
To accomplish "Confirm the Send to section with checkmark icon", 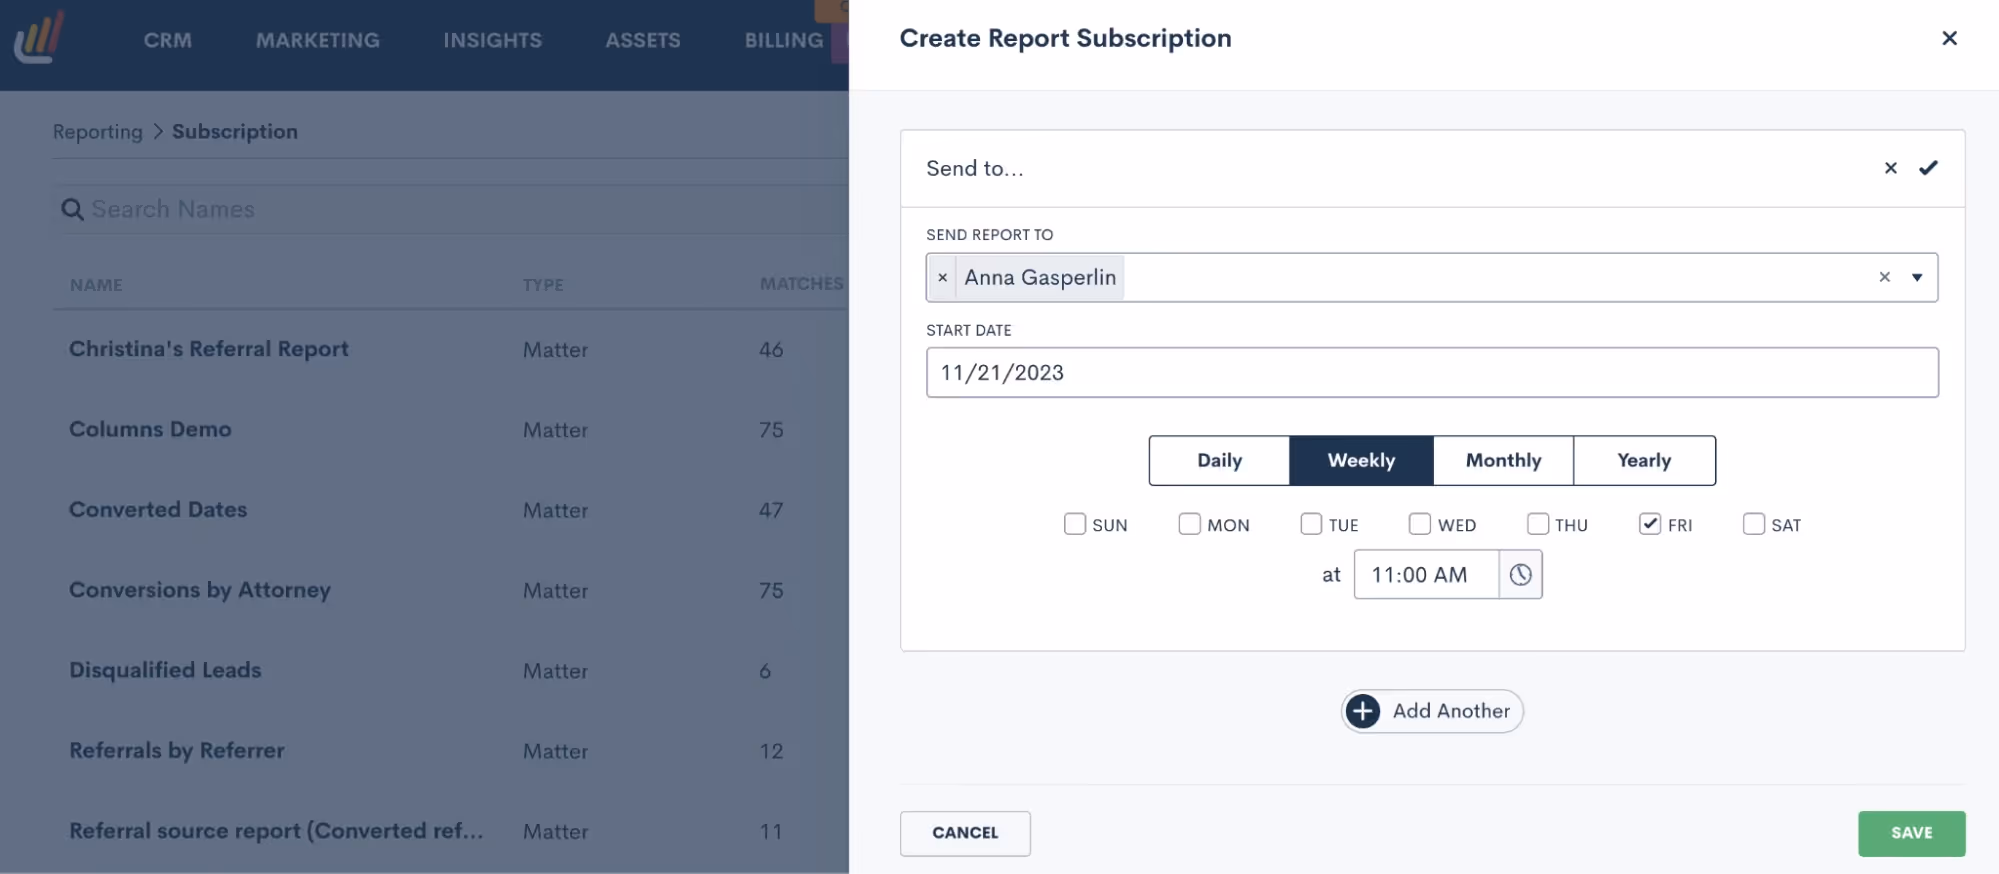I will pyautogui.click(x=1928, y=168).
